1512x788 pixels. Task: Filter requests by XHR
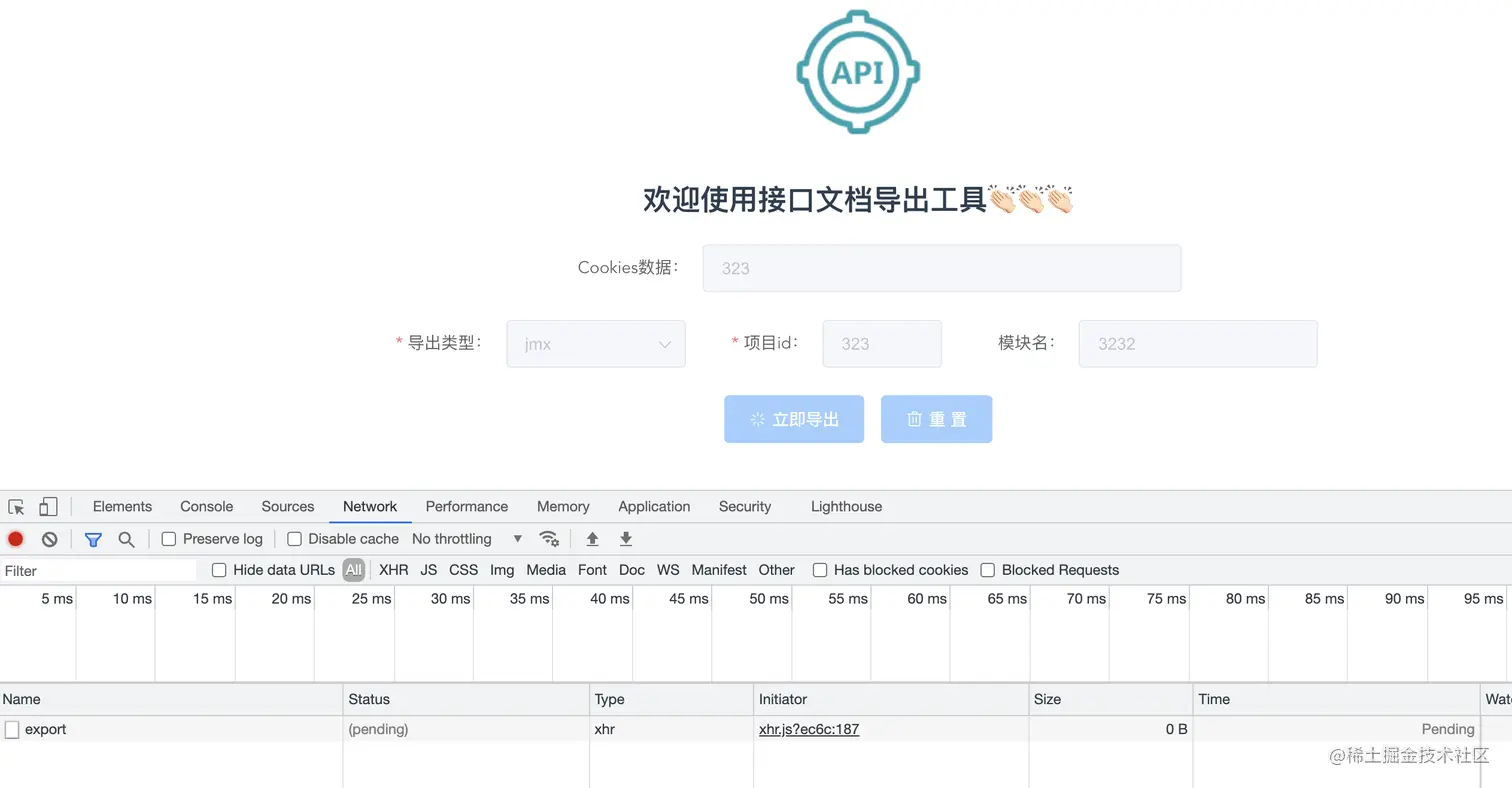tap(394, 570)
